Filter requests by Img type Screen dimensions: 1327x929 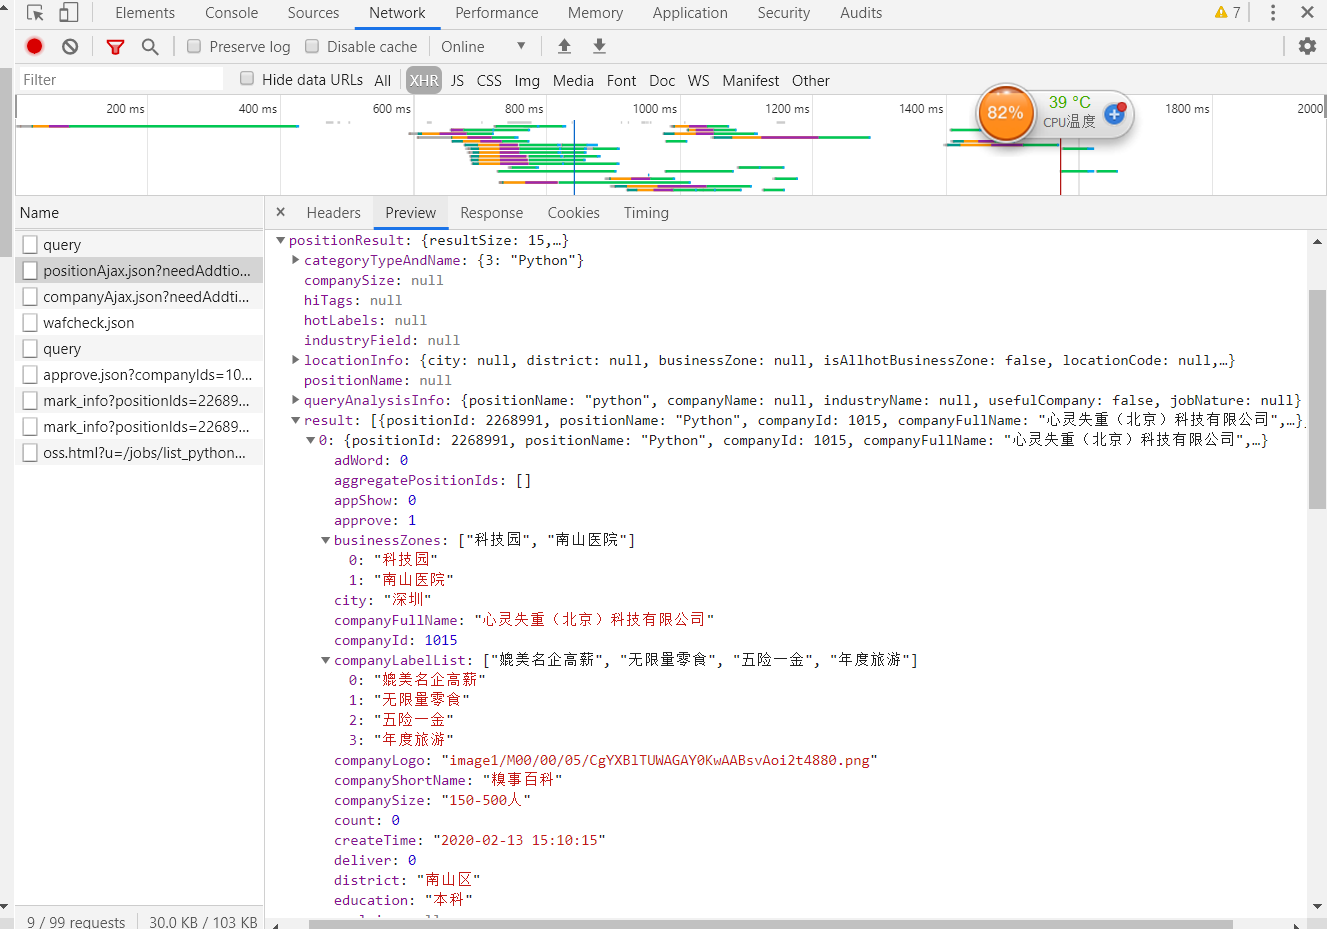pyautogui.click(x=527, y=81)
